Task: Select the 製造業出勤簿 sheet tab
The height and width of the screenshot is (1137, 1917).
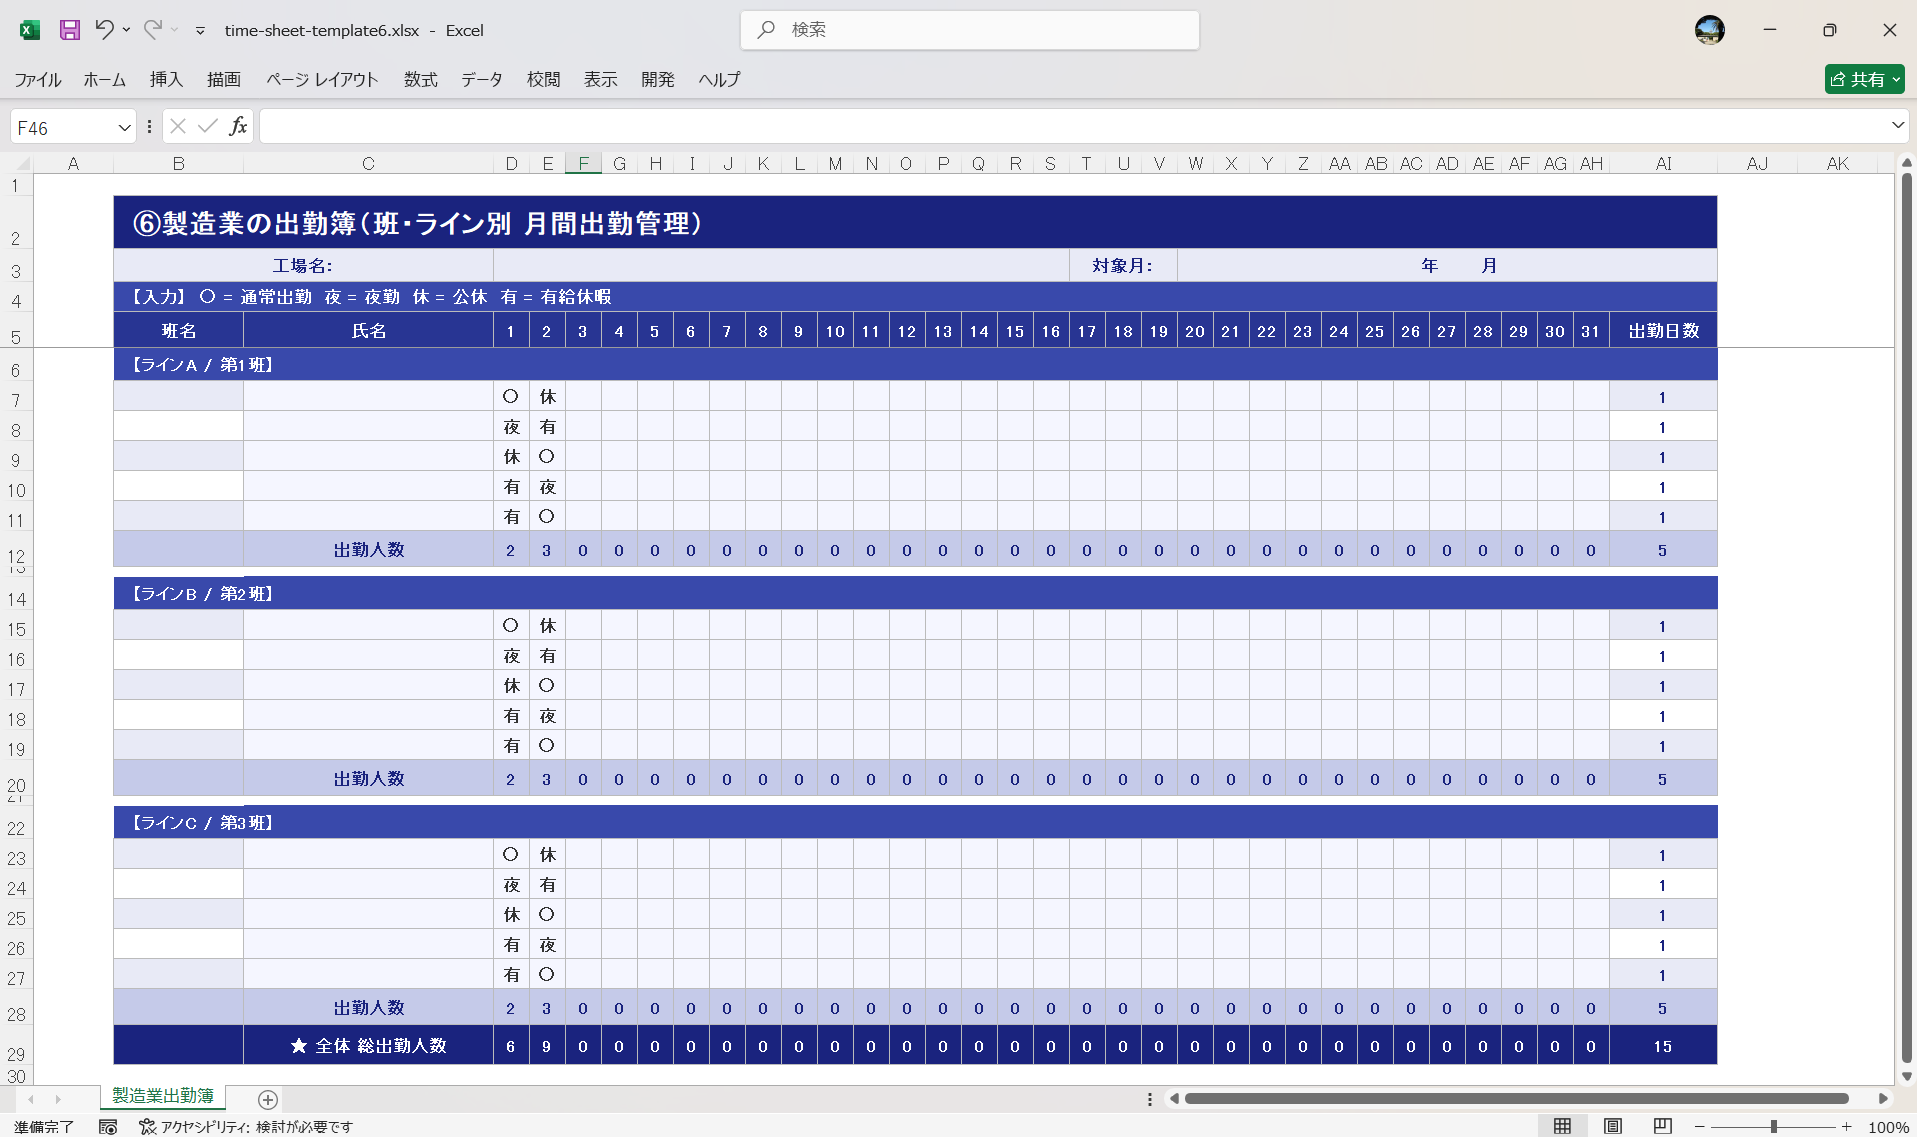Action: pyautogui.click(x=163, y=1096)
